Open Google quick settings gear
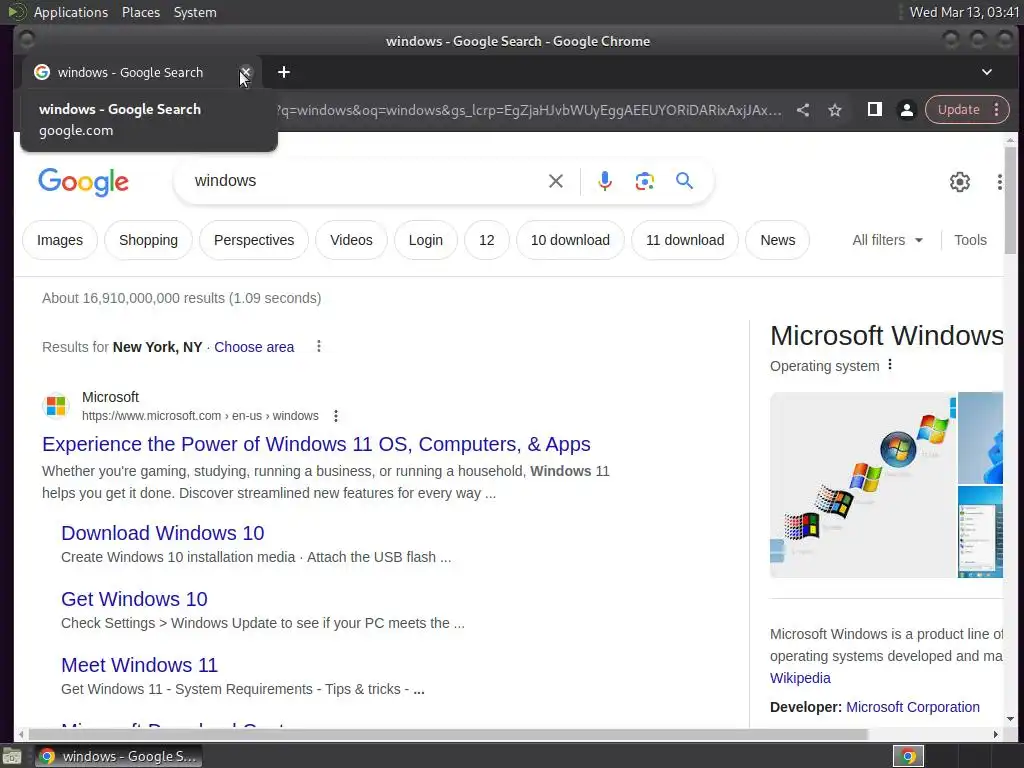Viewport: 1024px width, 768px height. pyautogui.click(x=959, y=182)
